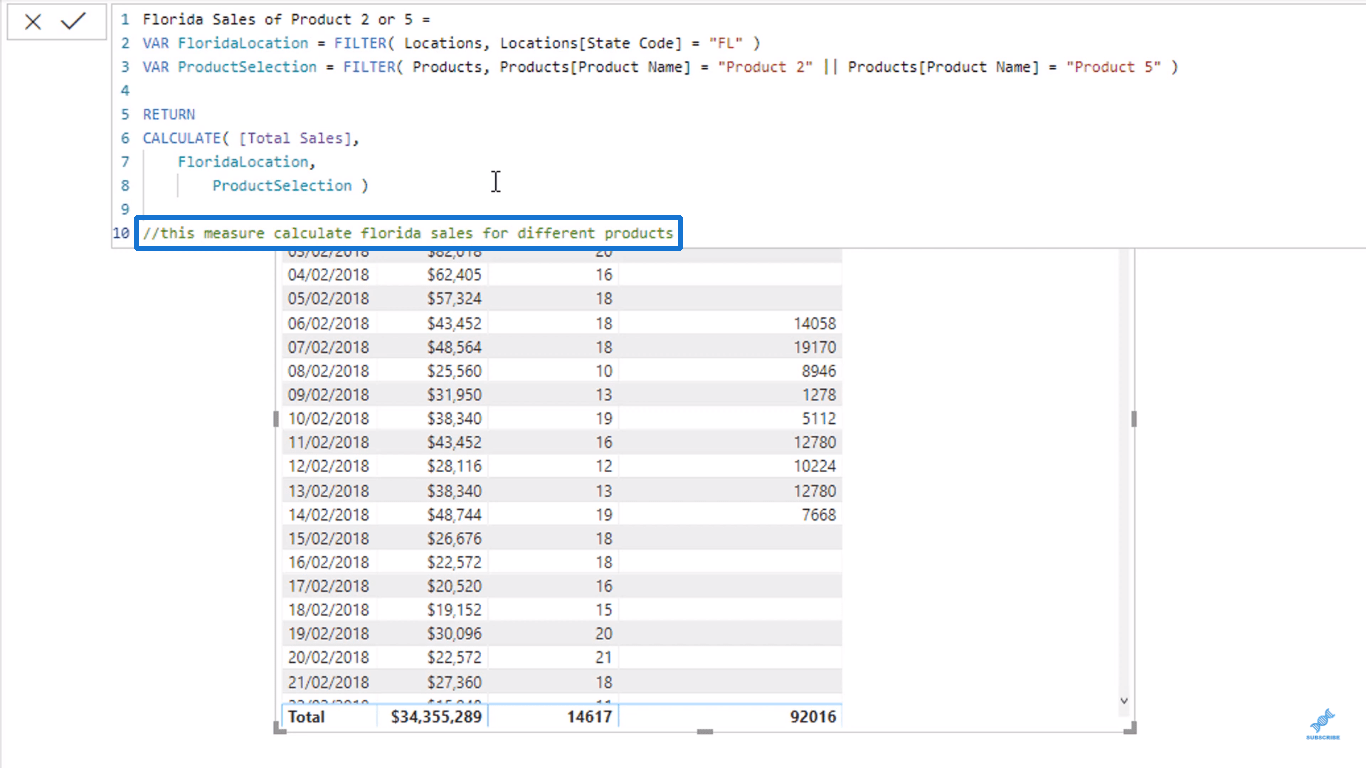Select the $26,676 sales cell

(454, 539)
